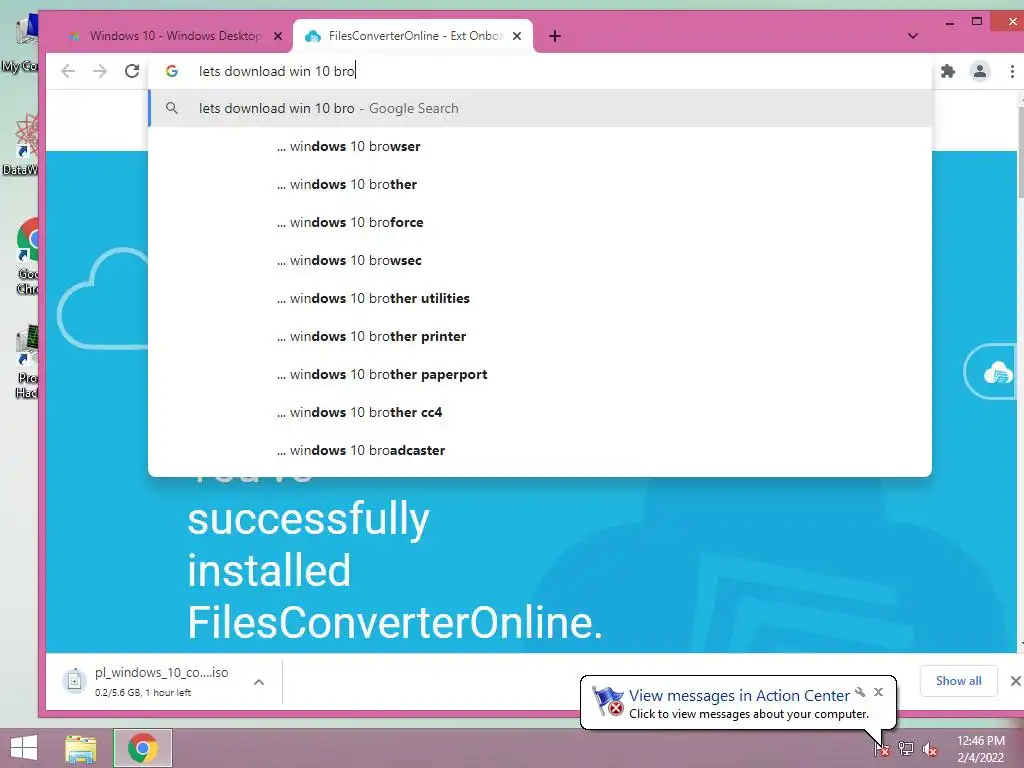Close the FilesConverterOnline tab
This screenshot has height=768, width=1024.
click(517, 36)
